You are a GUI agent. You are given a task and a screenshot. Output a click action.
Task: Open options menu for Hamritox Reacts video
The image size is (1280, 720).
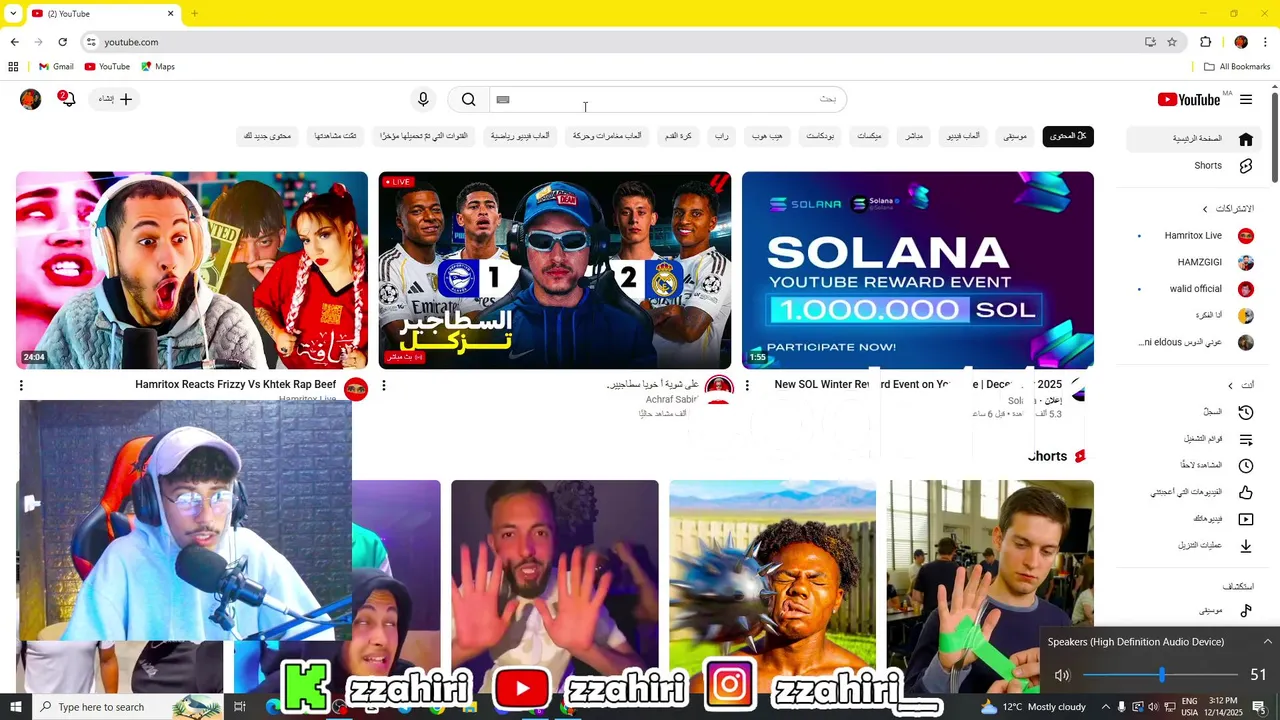click(21, 385)
